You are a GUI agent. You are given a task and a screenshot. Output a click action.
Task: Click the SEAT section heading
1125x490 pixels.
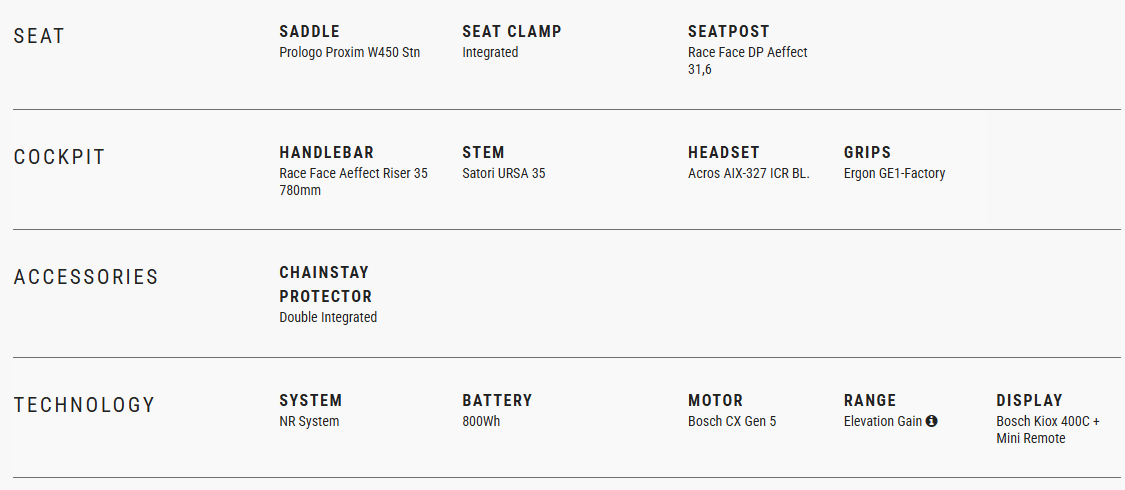pos(40,37)
